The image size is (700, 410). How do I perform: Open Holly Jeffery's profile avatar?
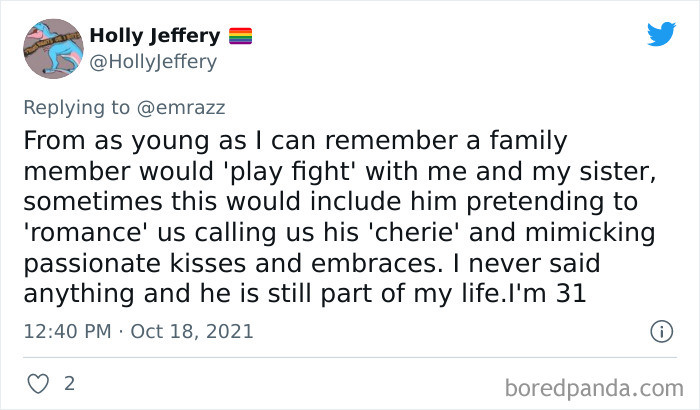coord(52,48)
